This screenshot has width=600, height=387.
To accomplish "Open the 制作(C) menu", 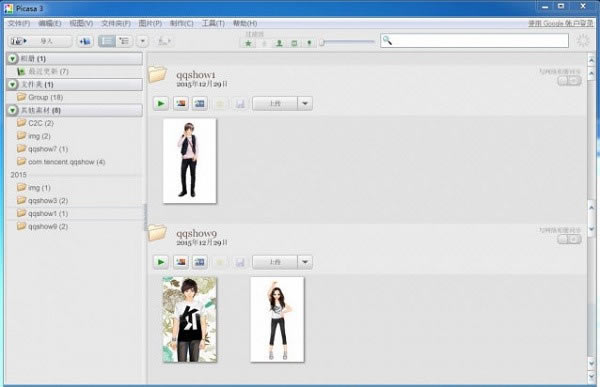I will click(182, 23).
